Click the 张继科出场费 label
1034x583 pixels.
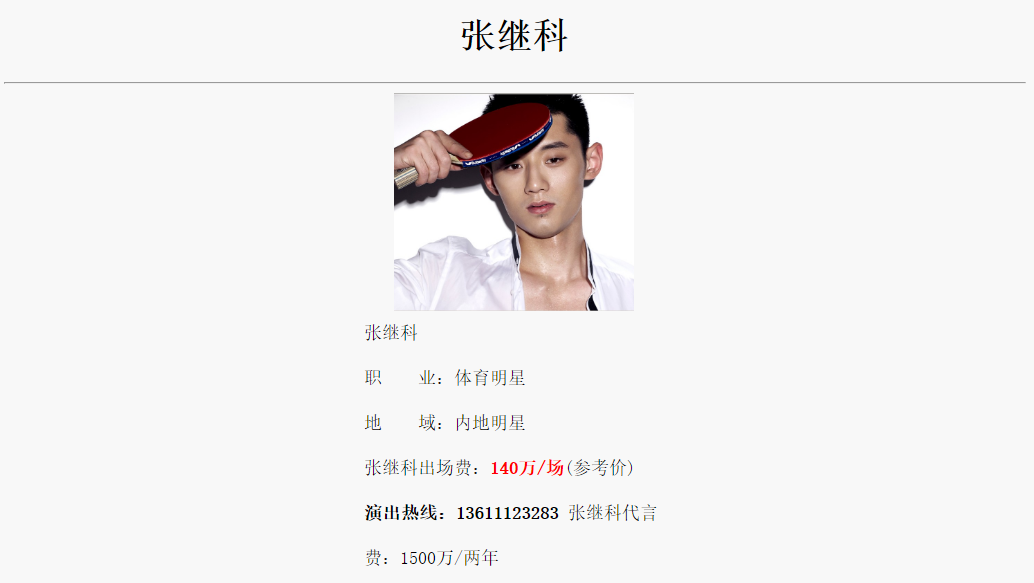418,468
